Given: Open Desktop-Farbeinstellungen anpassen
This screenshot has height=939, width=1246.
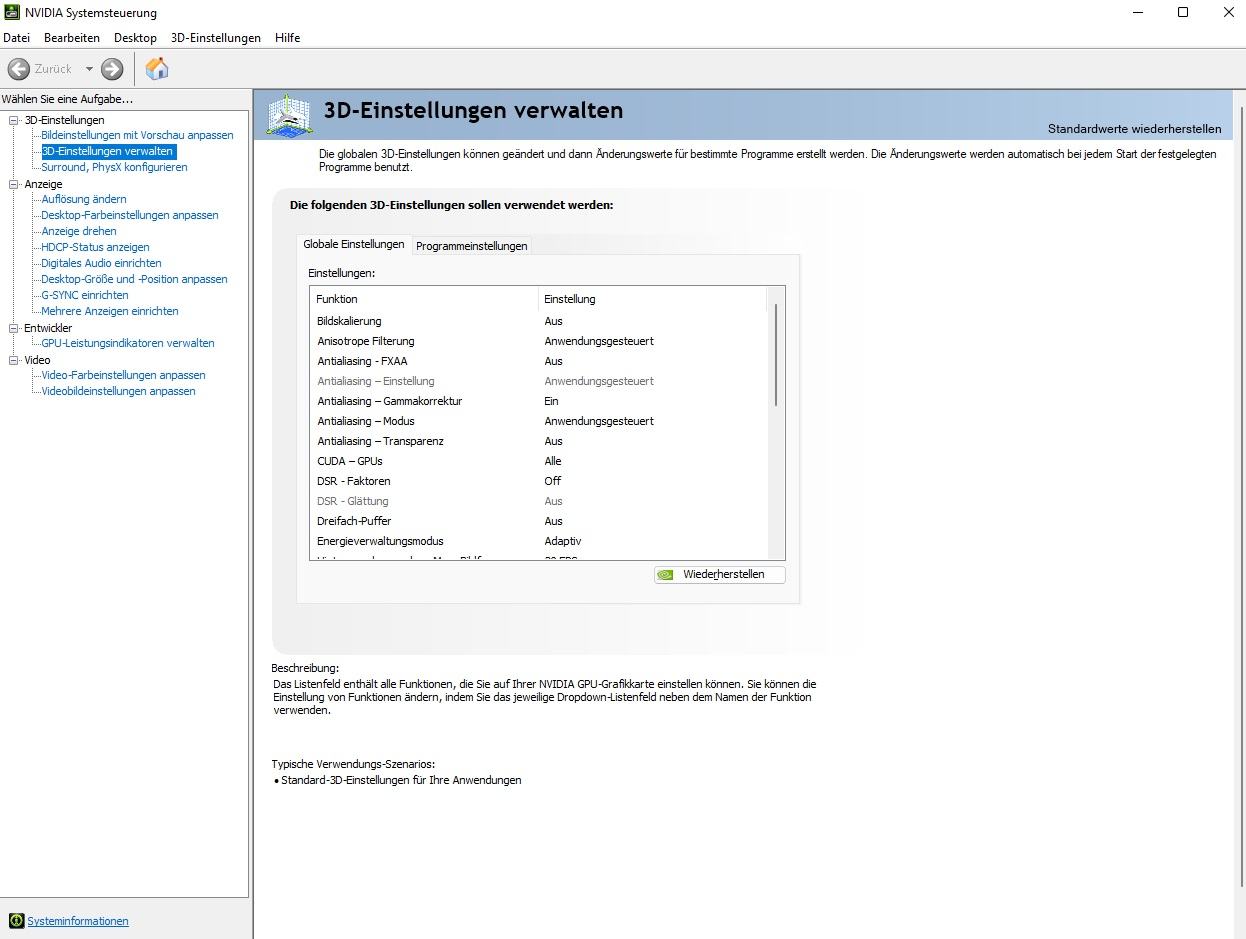Looking at the screenshot, I should tap(129, 215).
